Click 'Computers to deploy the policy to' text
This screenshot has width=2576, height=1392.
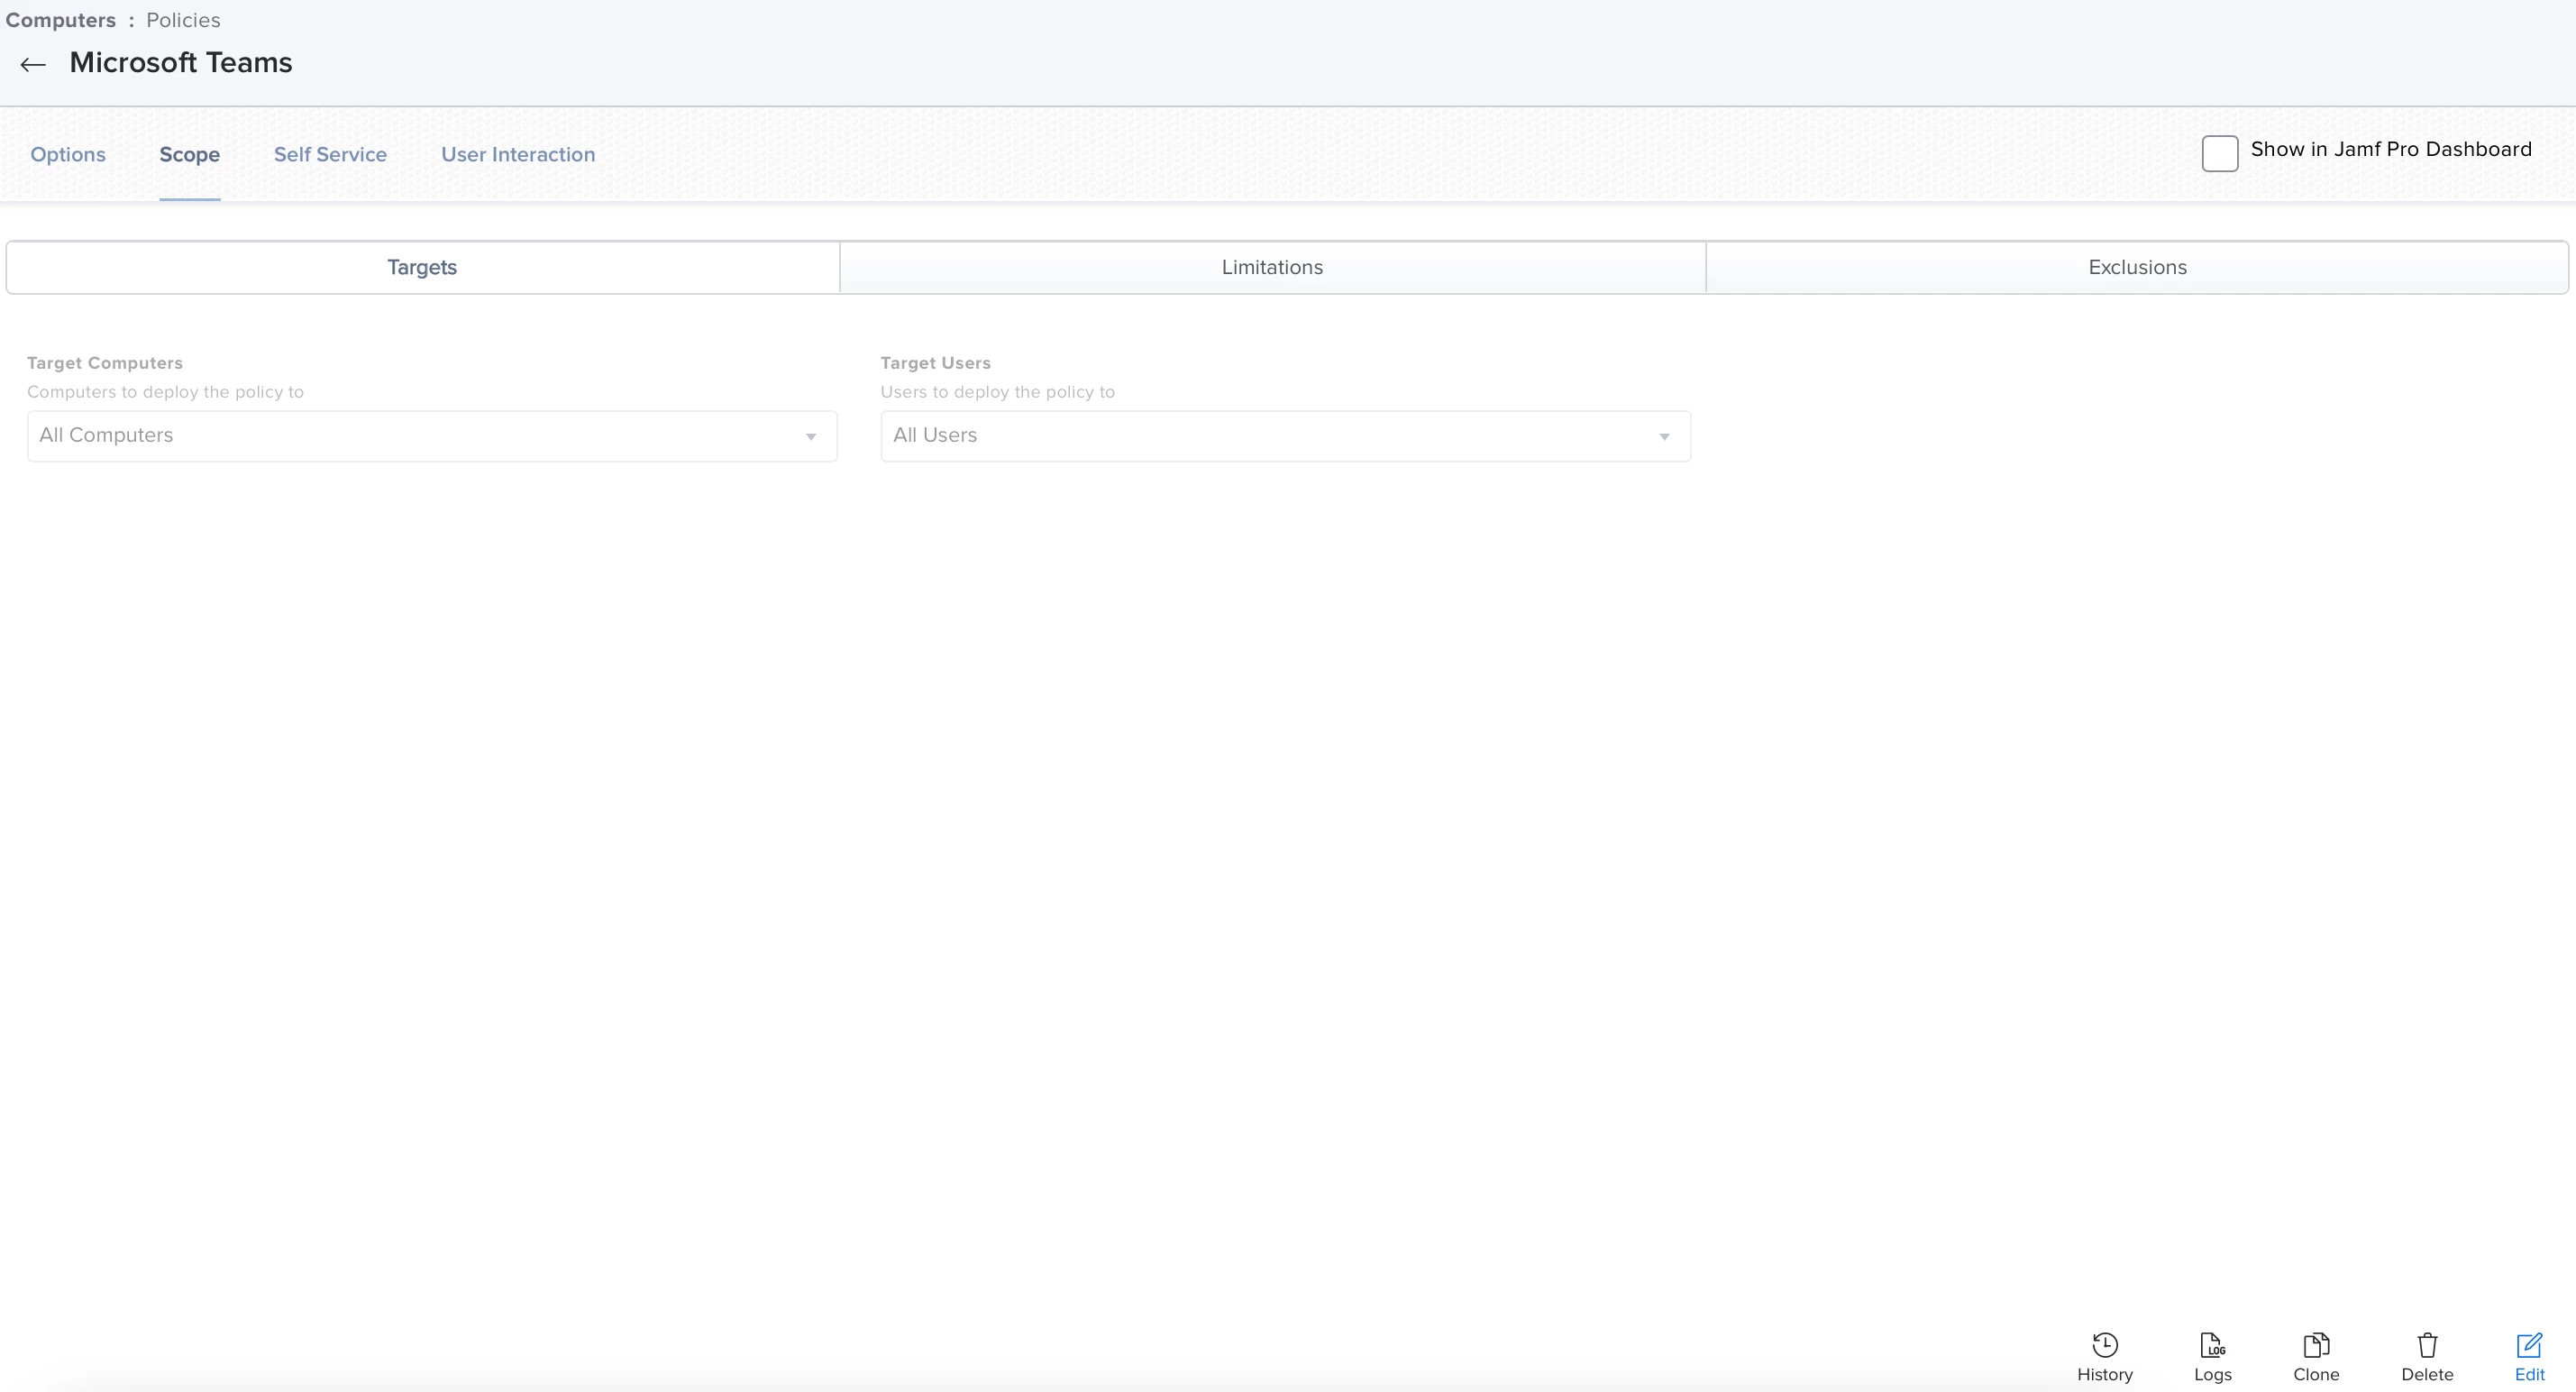coord(165,392)
